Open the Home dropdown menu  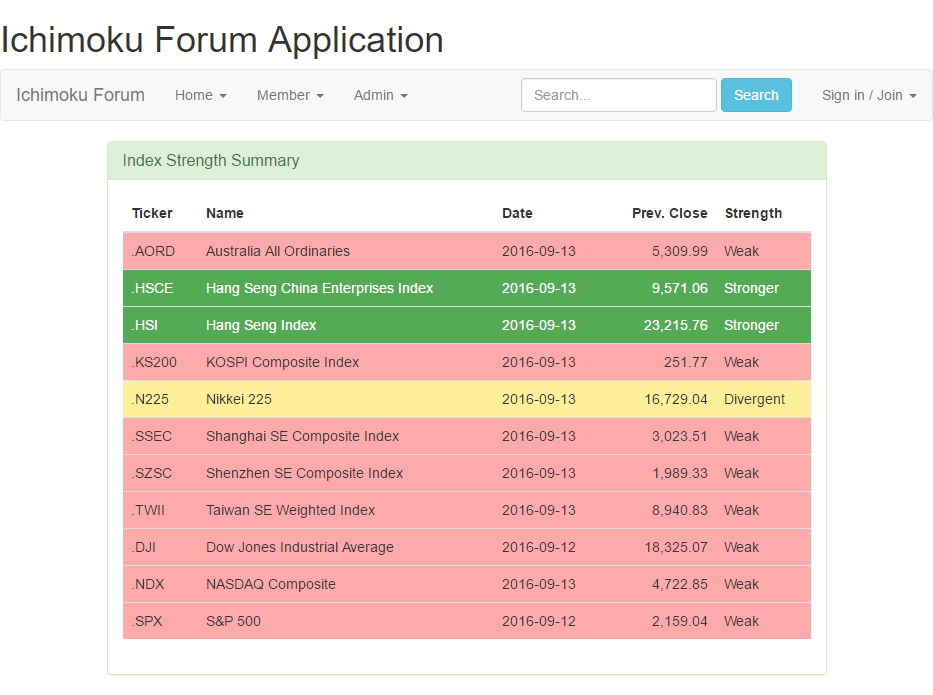pos(200,95)
